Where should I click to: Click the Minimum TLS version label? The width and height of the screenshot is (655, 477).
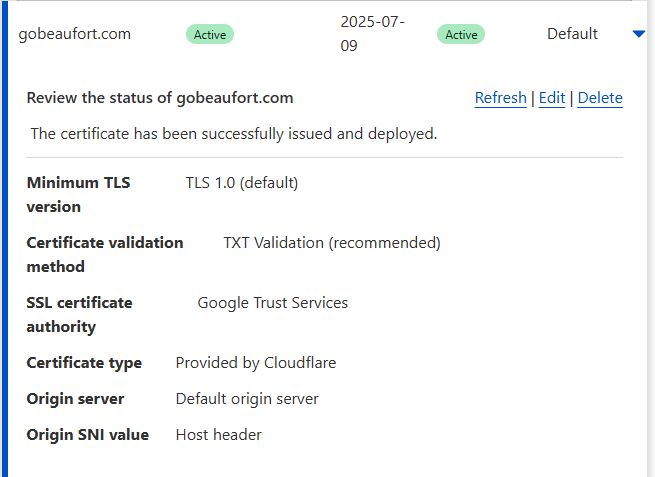[x=79, y=195]
